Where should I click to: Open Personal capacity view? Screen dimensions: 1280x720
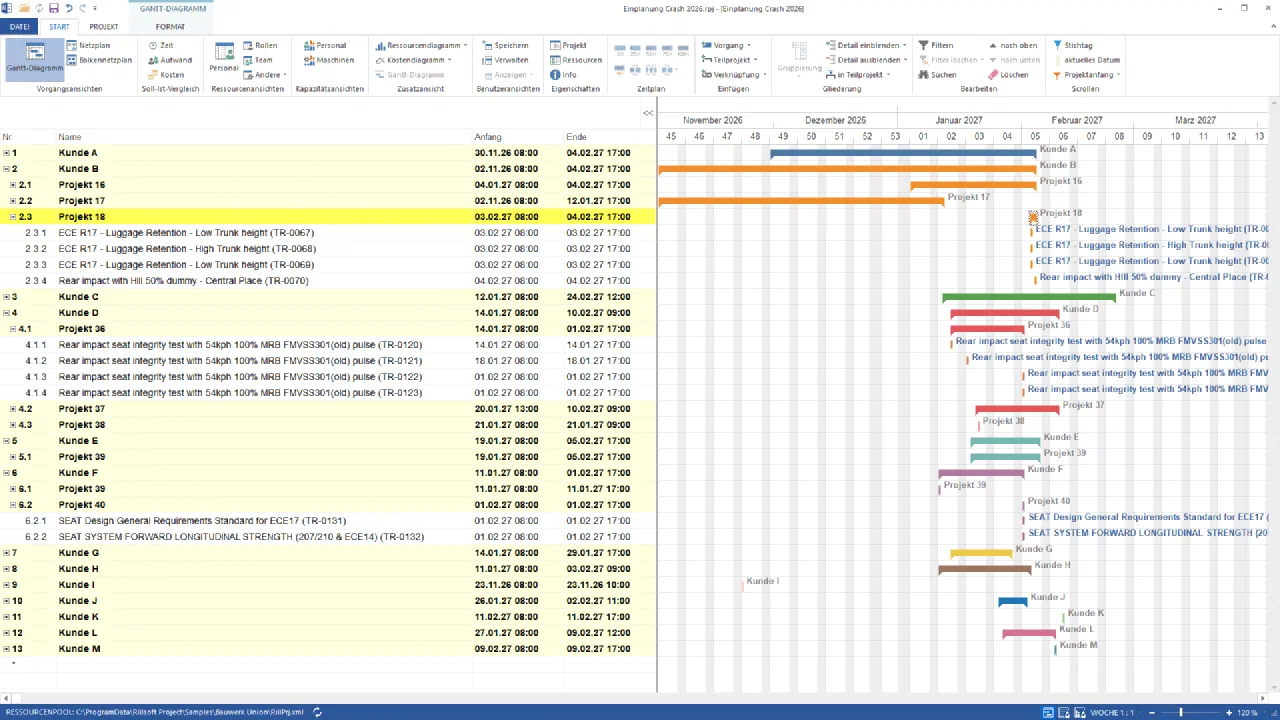[x=325, y=45]
